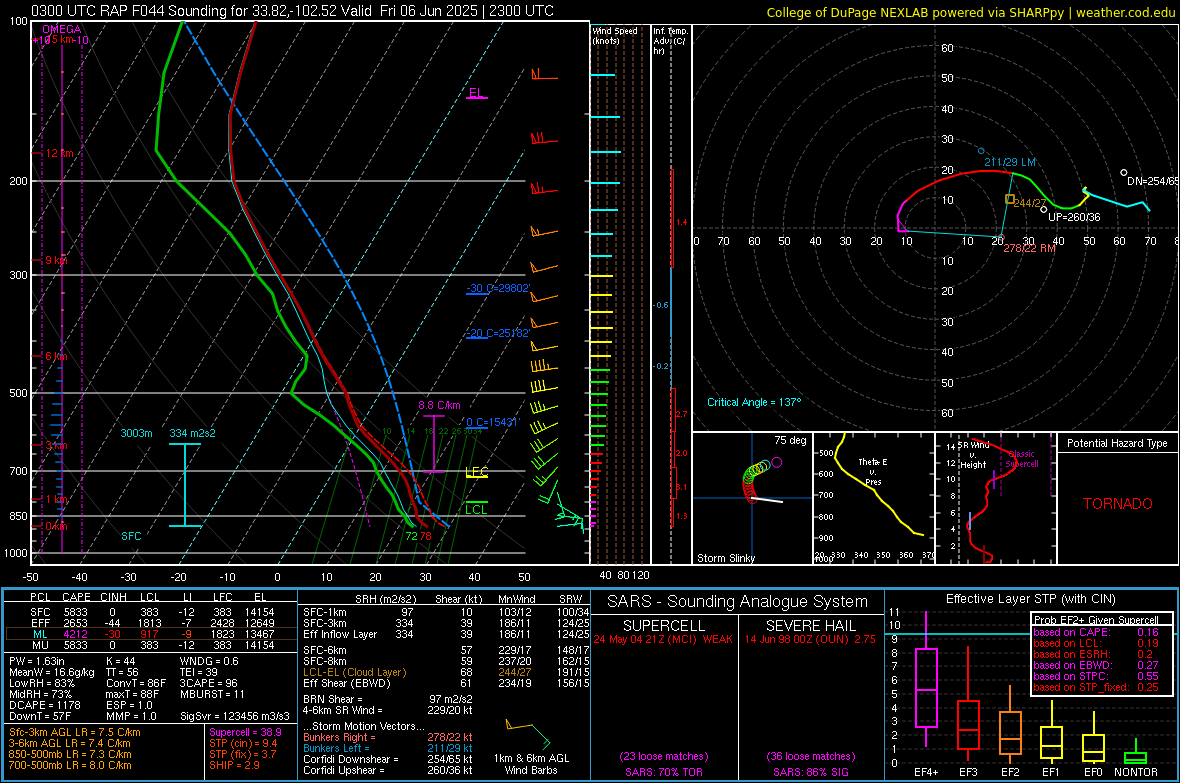Click the 'DN=254/65' Corfidi vector label
Viewport: 1180px width, 783px height.
pos(1152,181)
